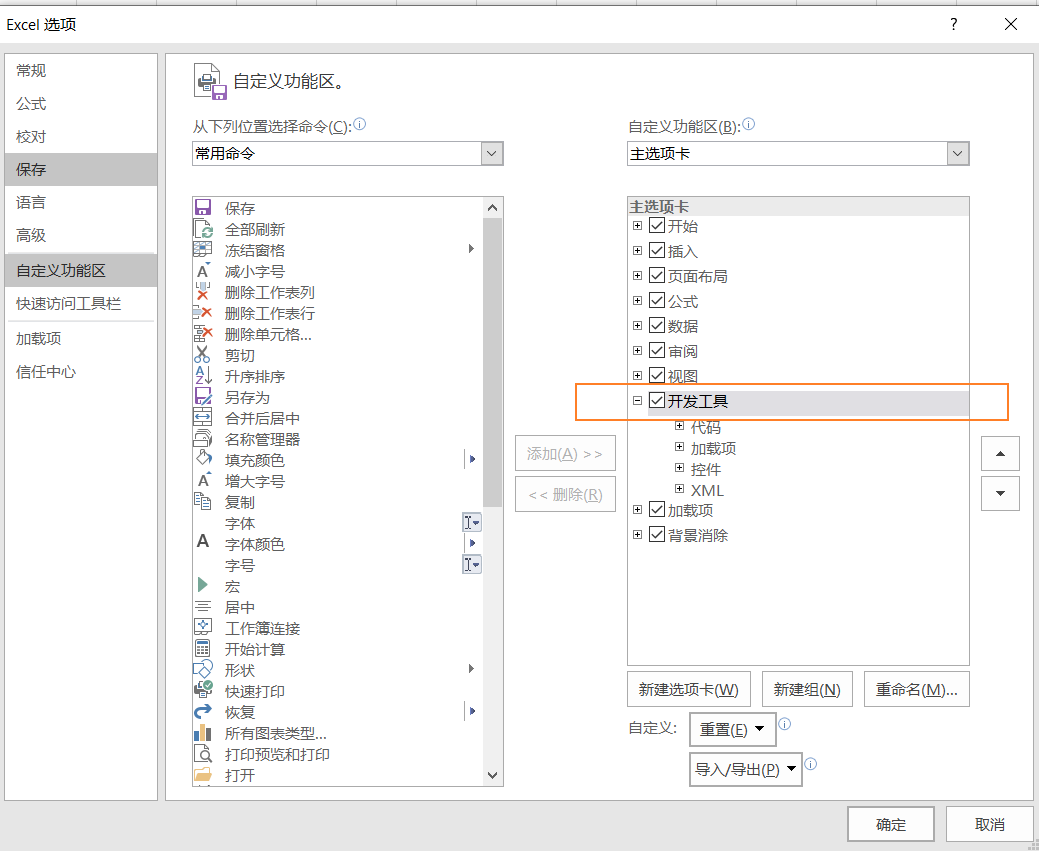1039x851 pixels.
Task: Uncheck the 公式 tab checkbox
Action: [x=657, y=300]
